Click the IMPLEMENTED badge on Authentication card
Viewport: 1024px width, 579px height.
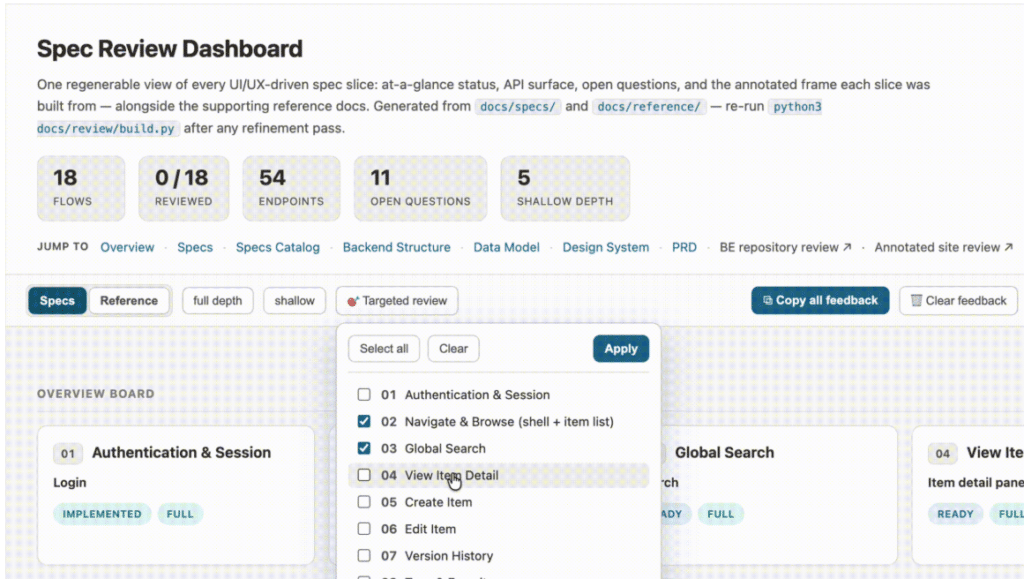pos(102,514)
